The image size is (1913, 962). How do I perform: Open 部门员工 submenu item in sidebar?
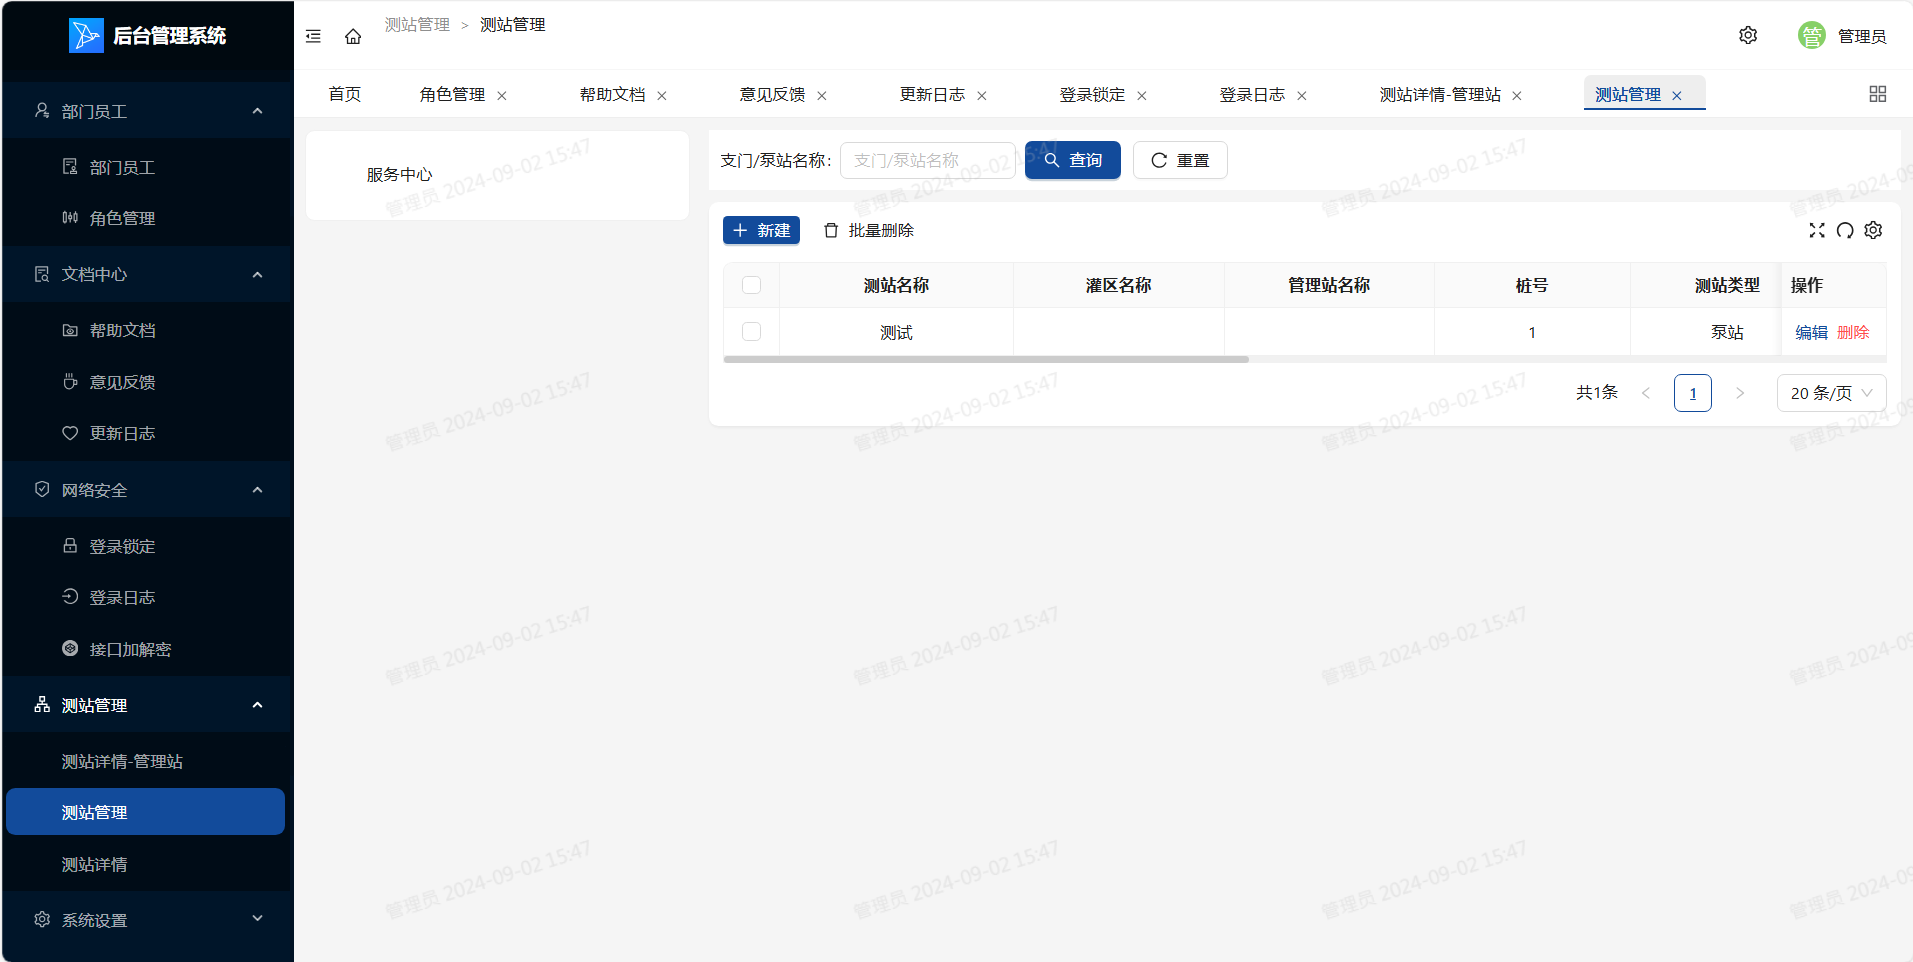pos(146,167)
